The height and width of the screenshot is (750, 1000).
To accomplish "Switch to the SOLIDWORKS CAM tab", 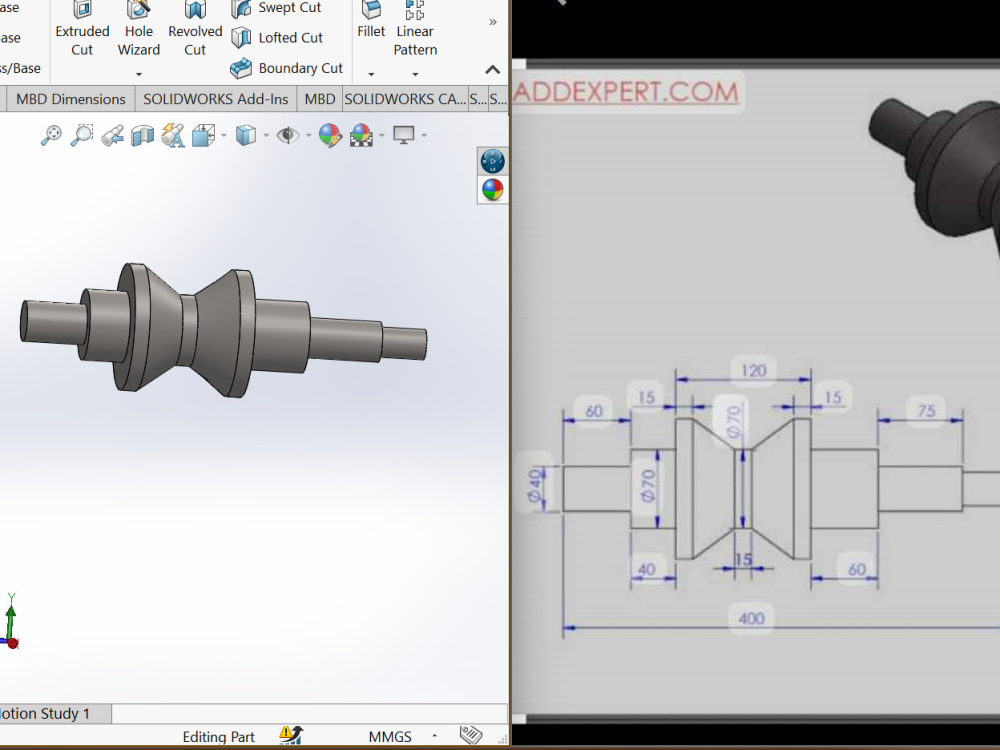I will 405,99.
